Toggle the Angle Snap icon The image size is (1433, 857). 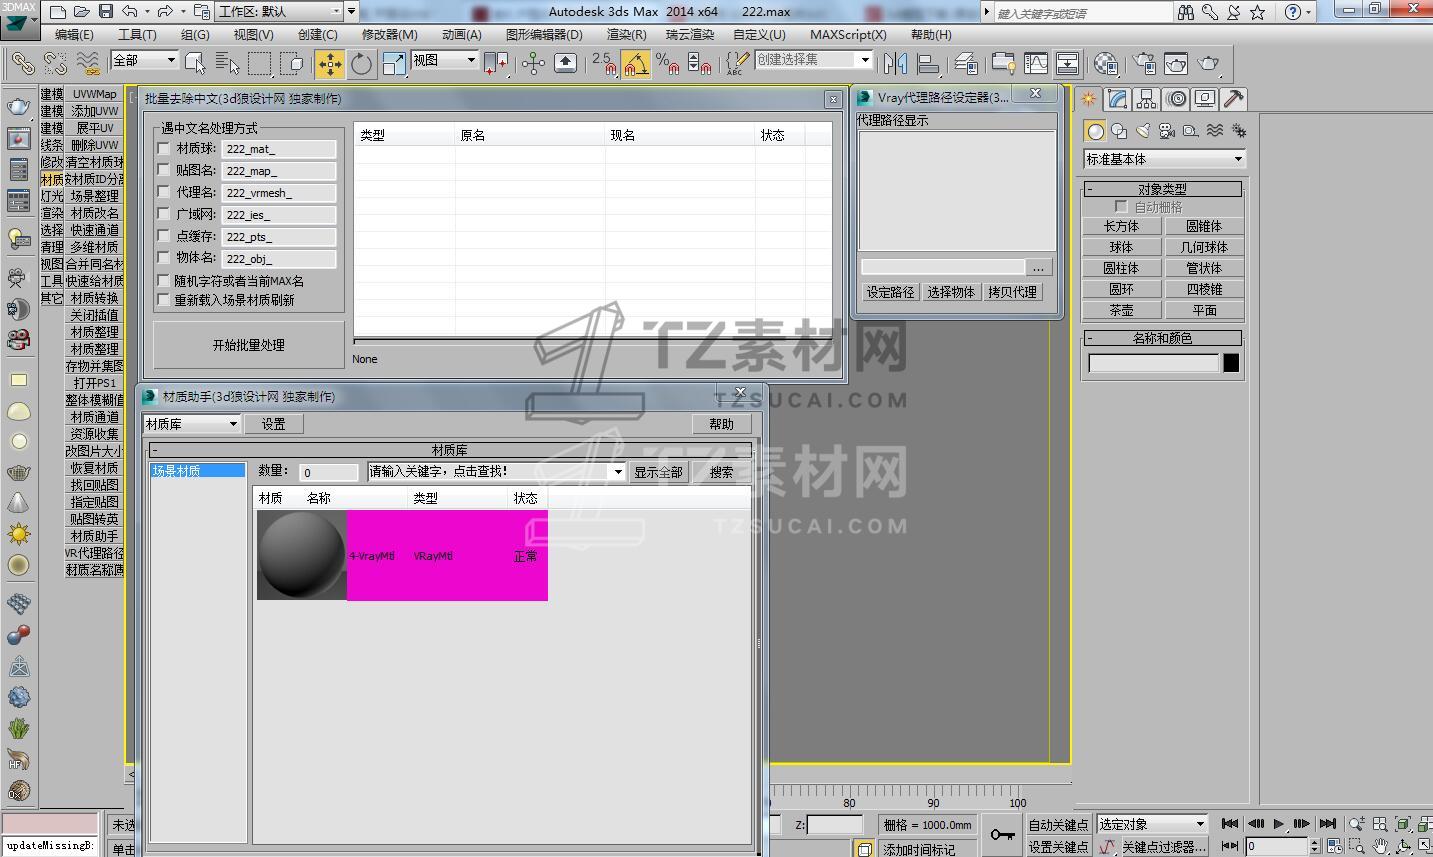click(x=635, y=64)
